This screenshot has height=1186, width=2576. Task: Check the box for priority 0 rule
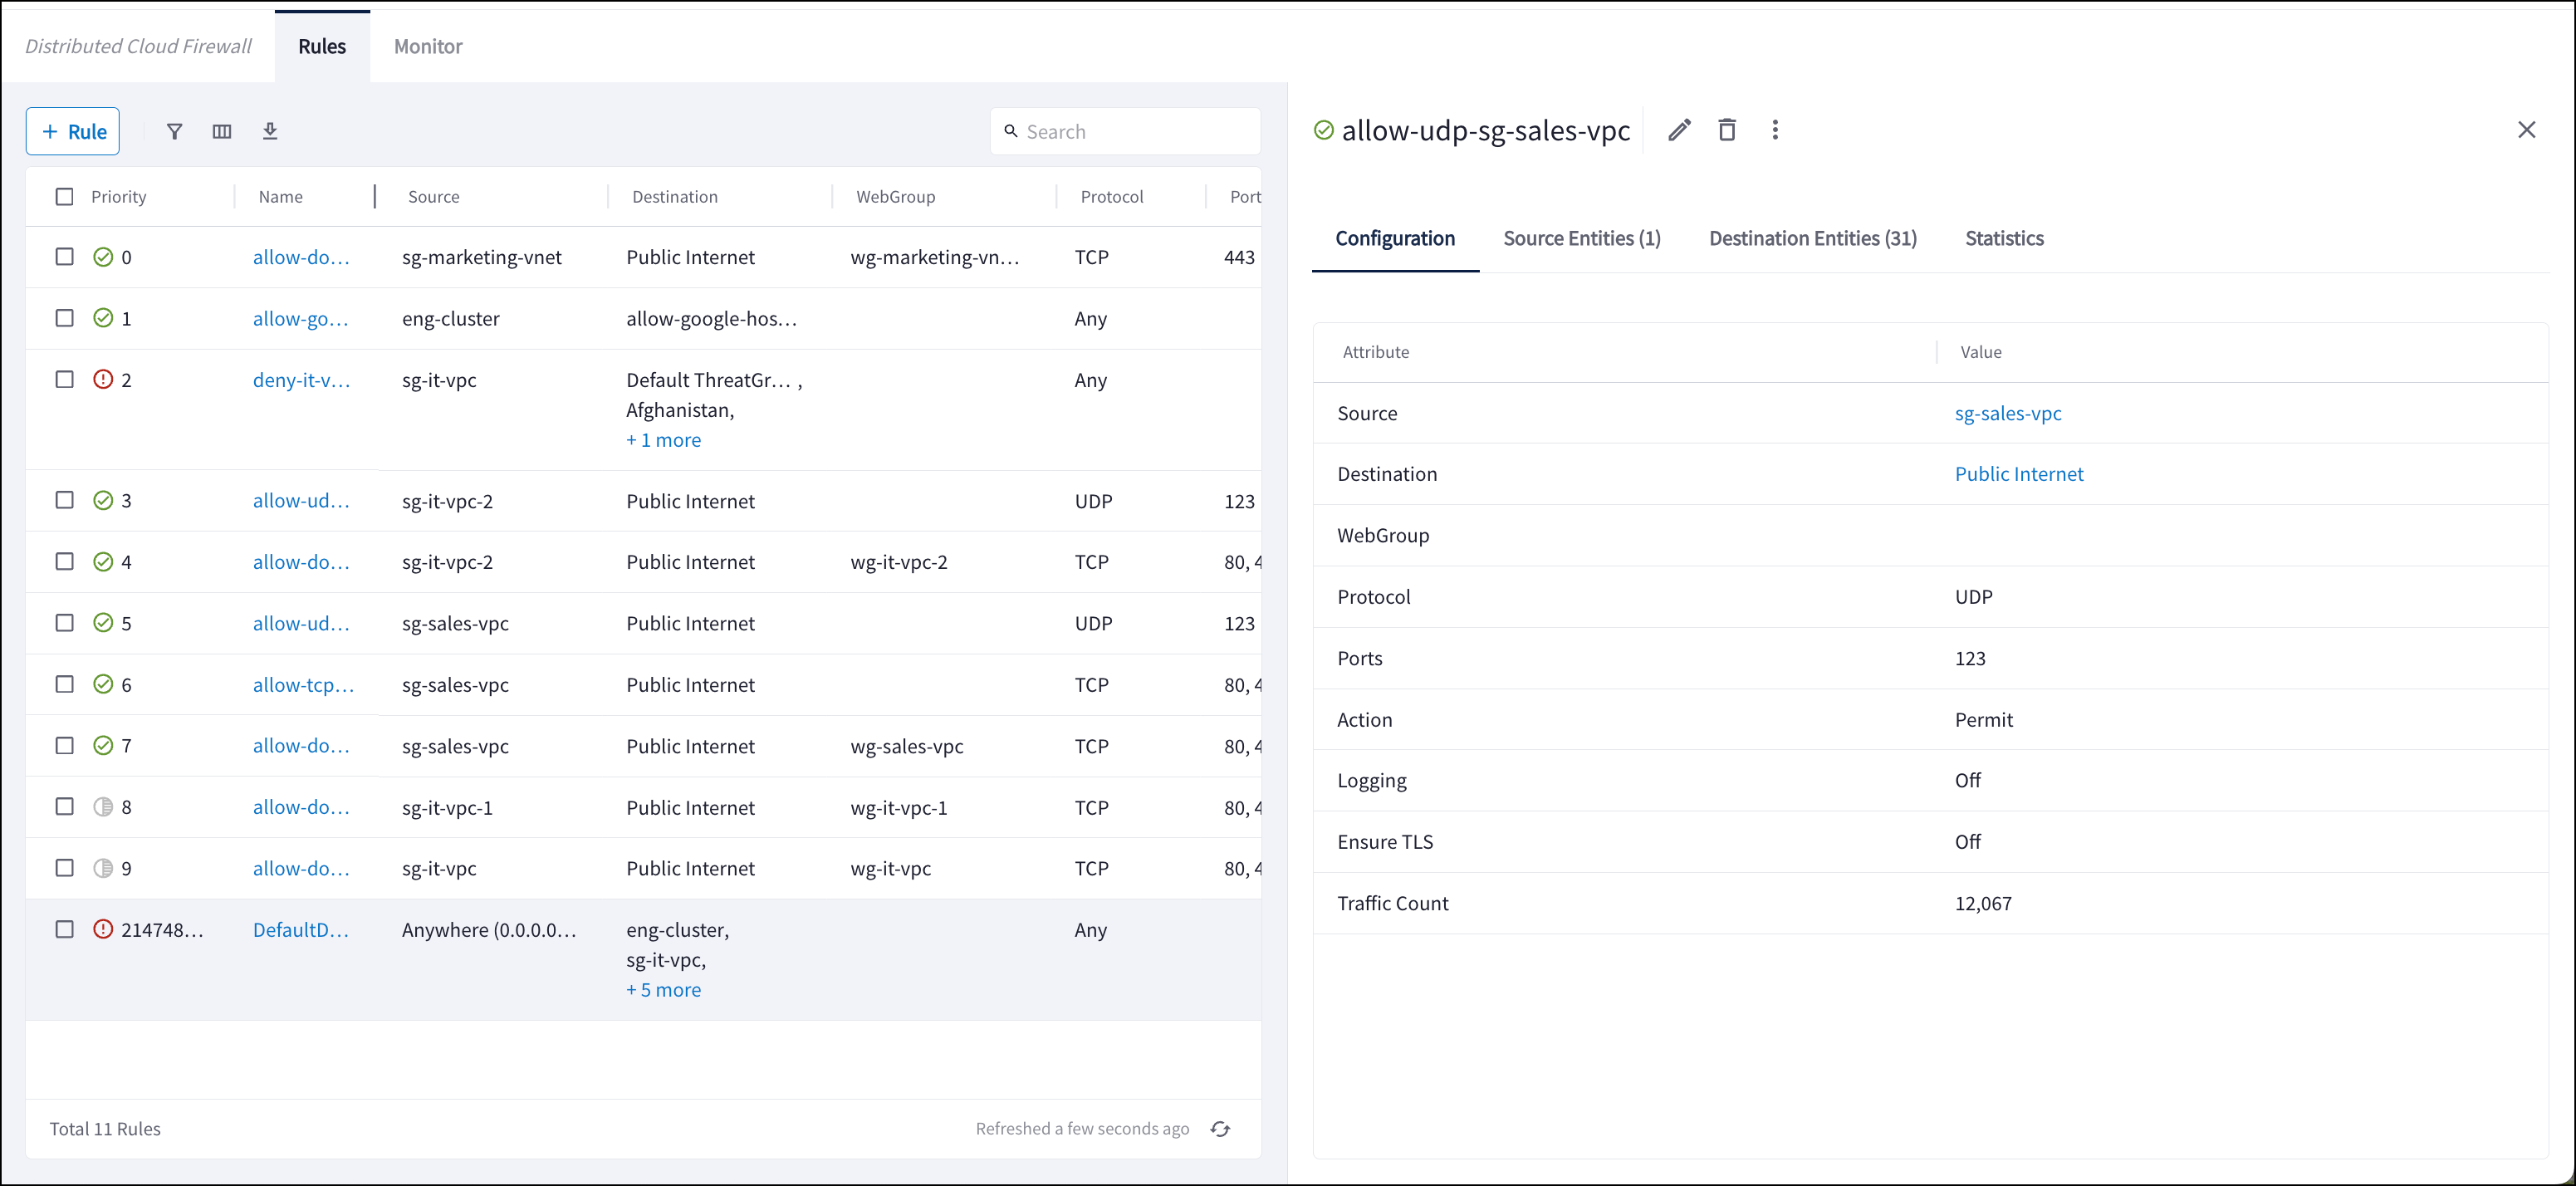pyautogui.click(x=65, y=257)
